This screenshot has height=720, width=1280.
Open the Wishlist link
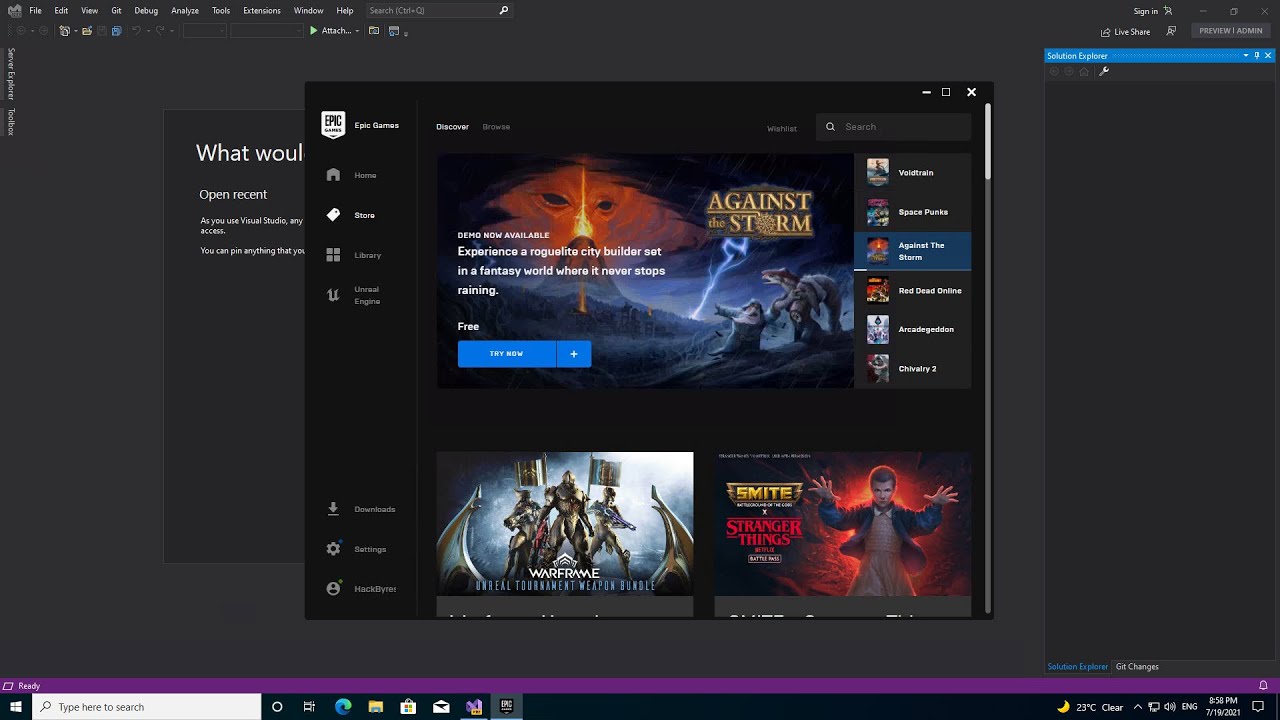782,128
